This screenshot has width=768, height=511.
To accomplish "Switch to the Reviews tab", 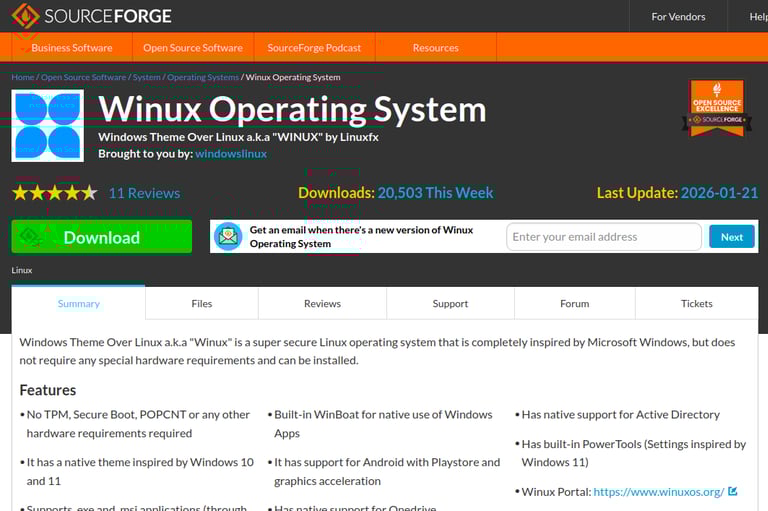I will [x=322, y=303].
